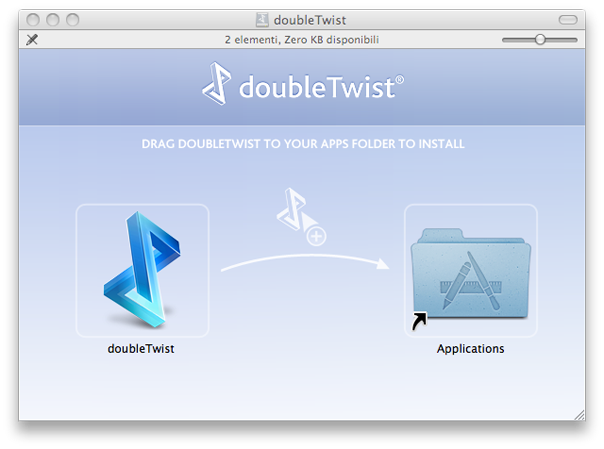Click the install instruction text banner
The image size is (604, 449).
[x=301, y=144]
